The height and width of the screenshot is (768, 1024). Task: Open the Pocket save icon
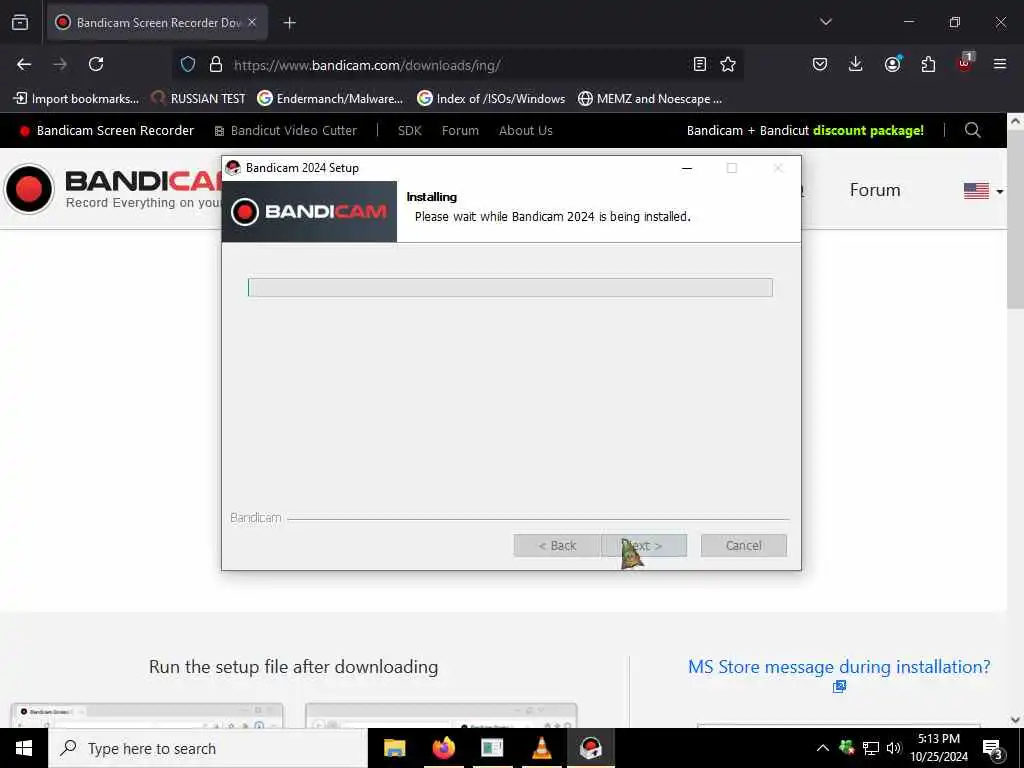pos(820,64)
